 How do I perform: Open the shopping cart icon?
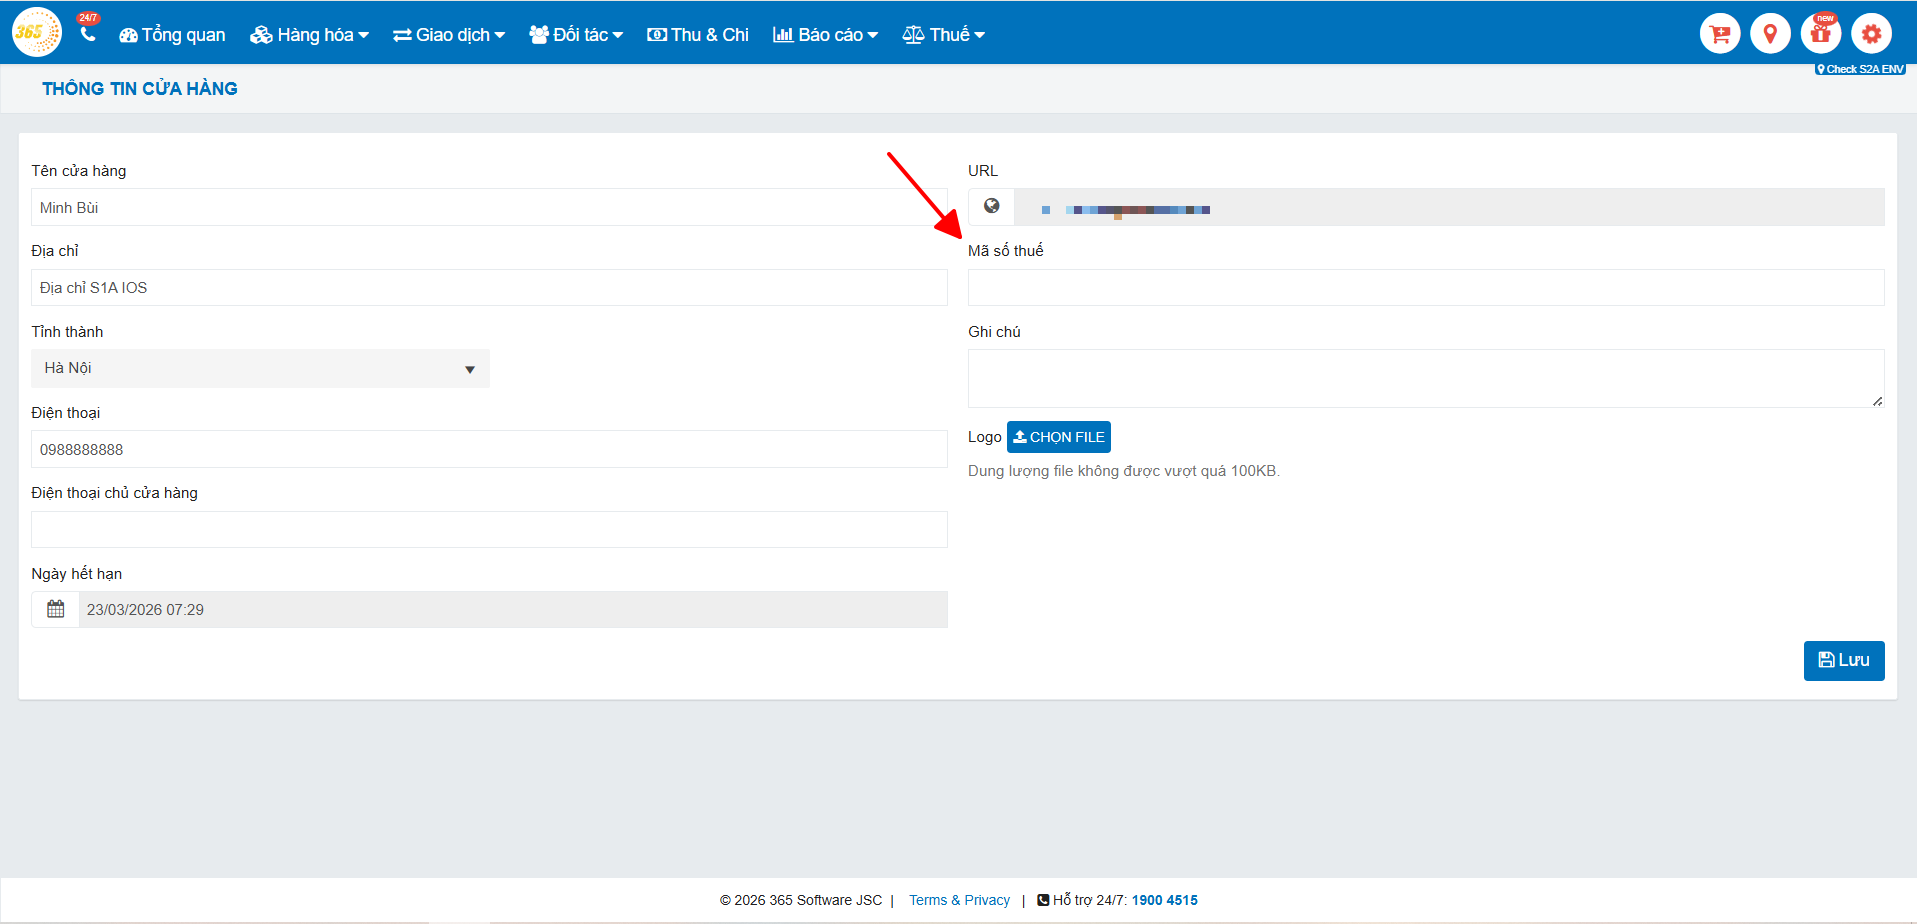[1719, 34]
